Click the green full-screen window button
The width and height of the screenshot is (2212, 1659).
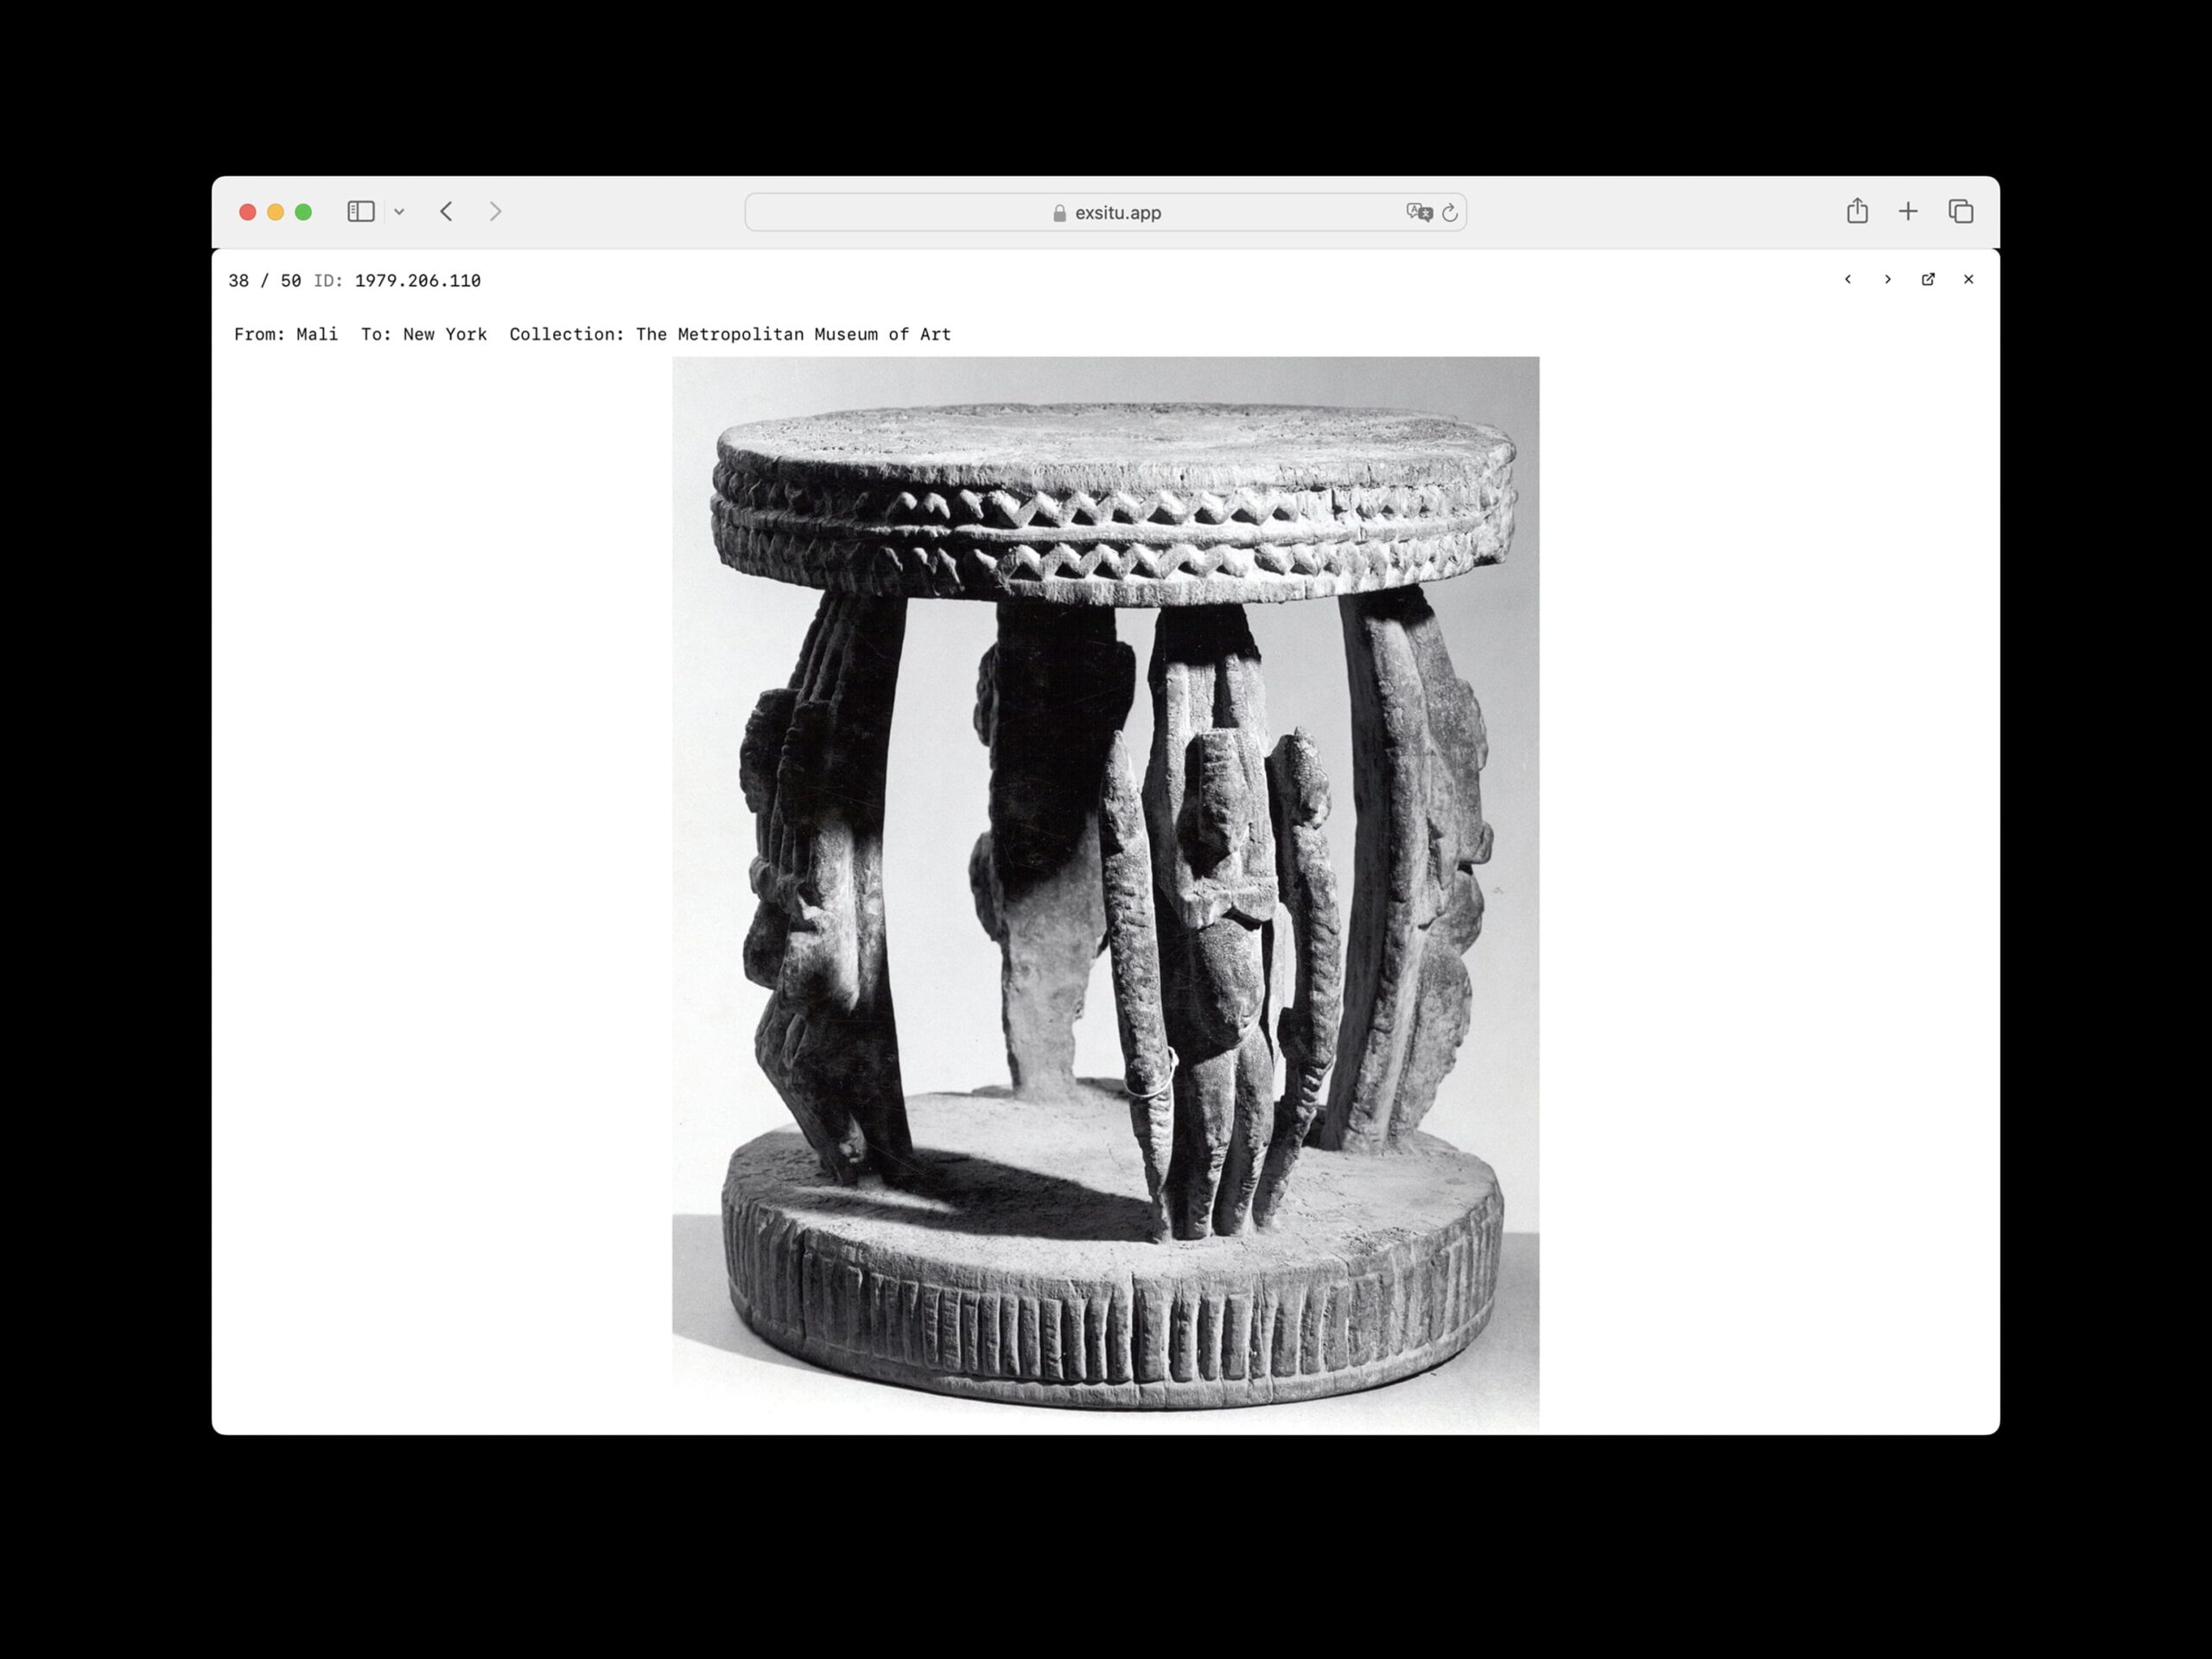[303, 212]
